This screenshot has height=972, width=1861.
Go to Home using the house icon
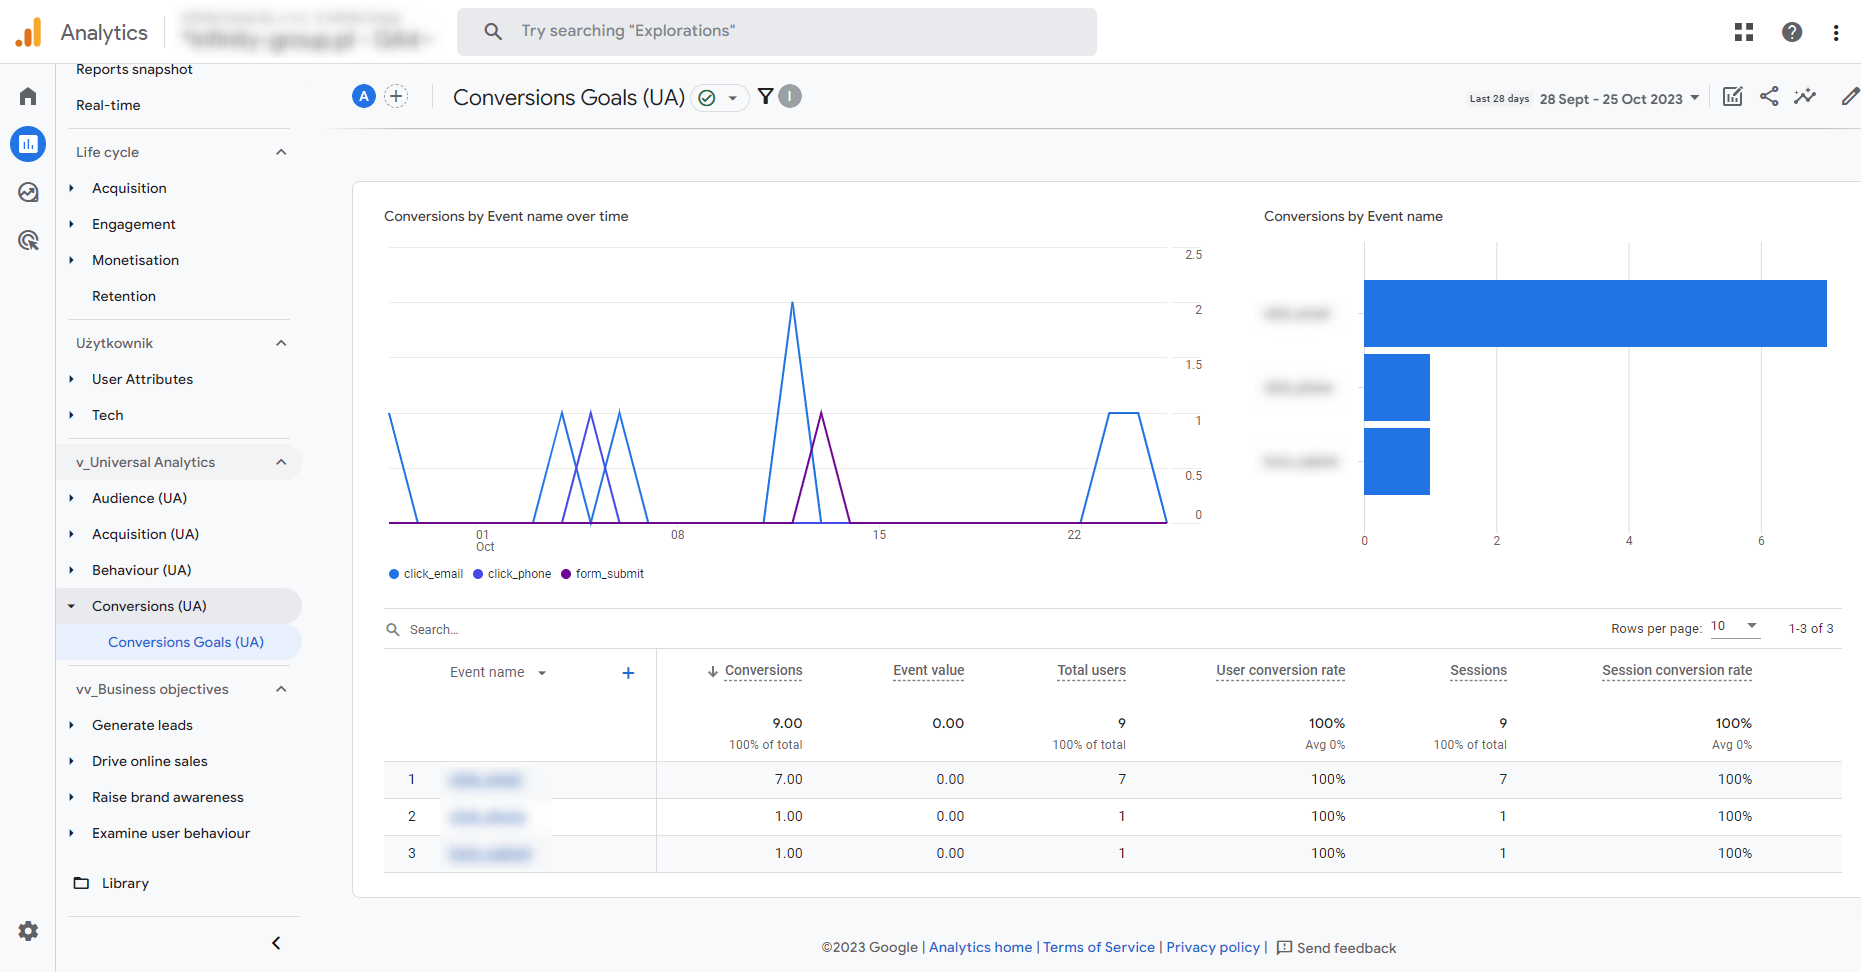coord(27,95)
